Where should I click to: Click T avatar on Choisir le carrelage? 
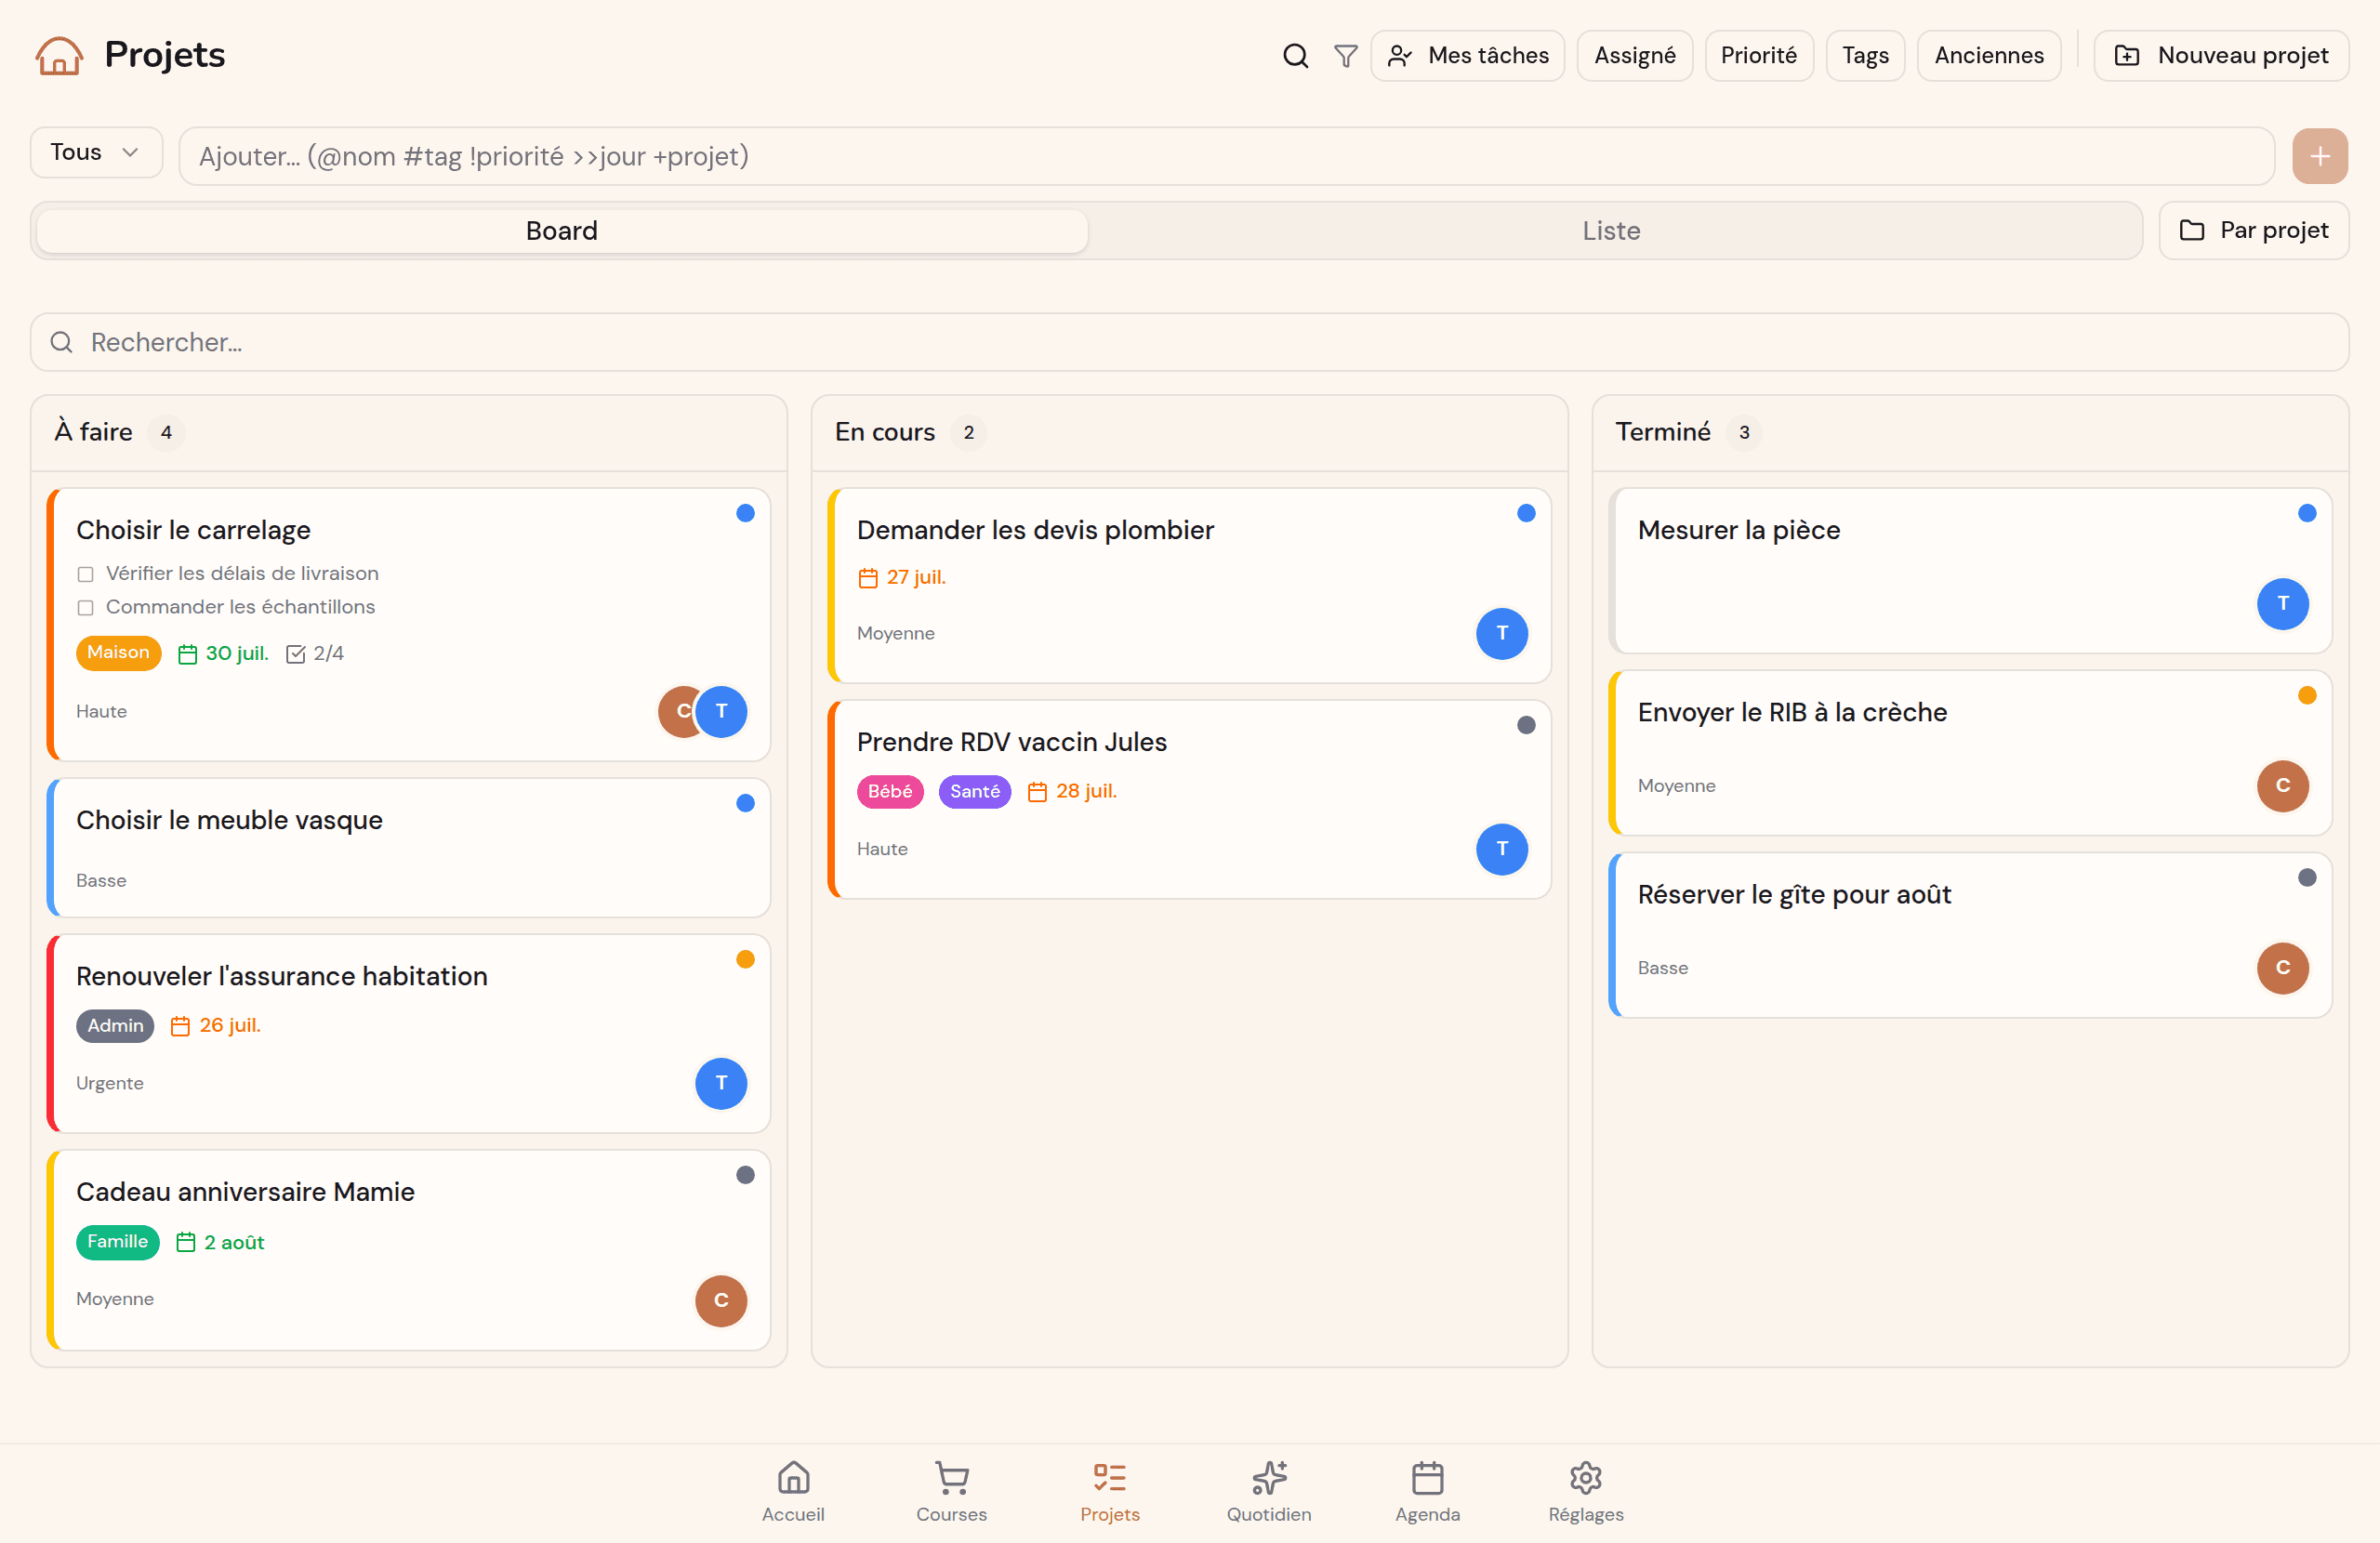pyautogui.click(x=721, y=711)
